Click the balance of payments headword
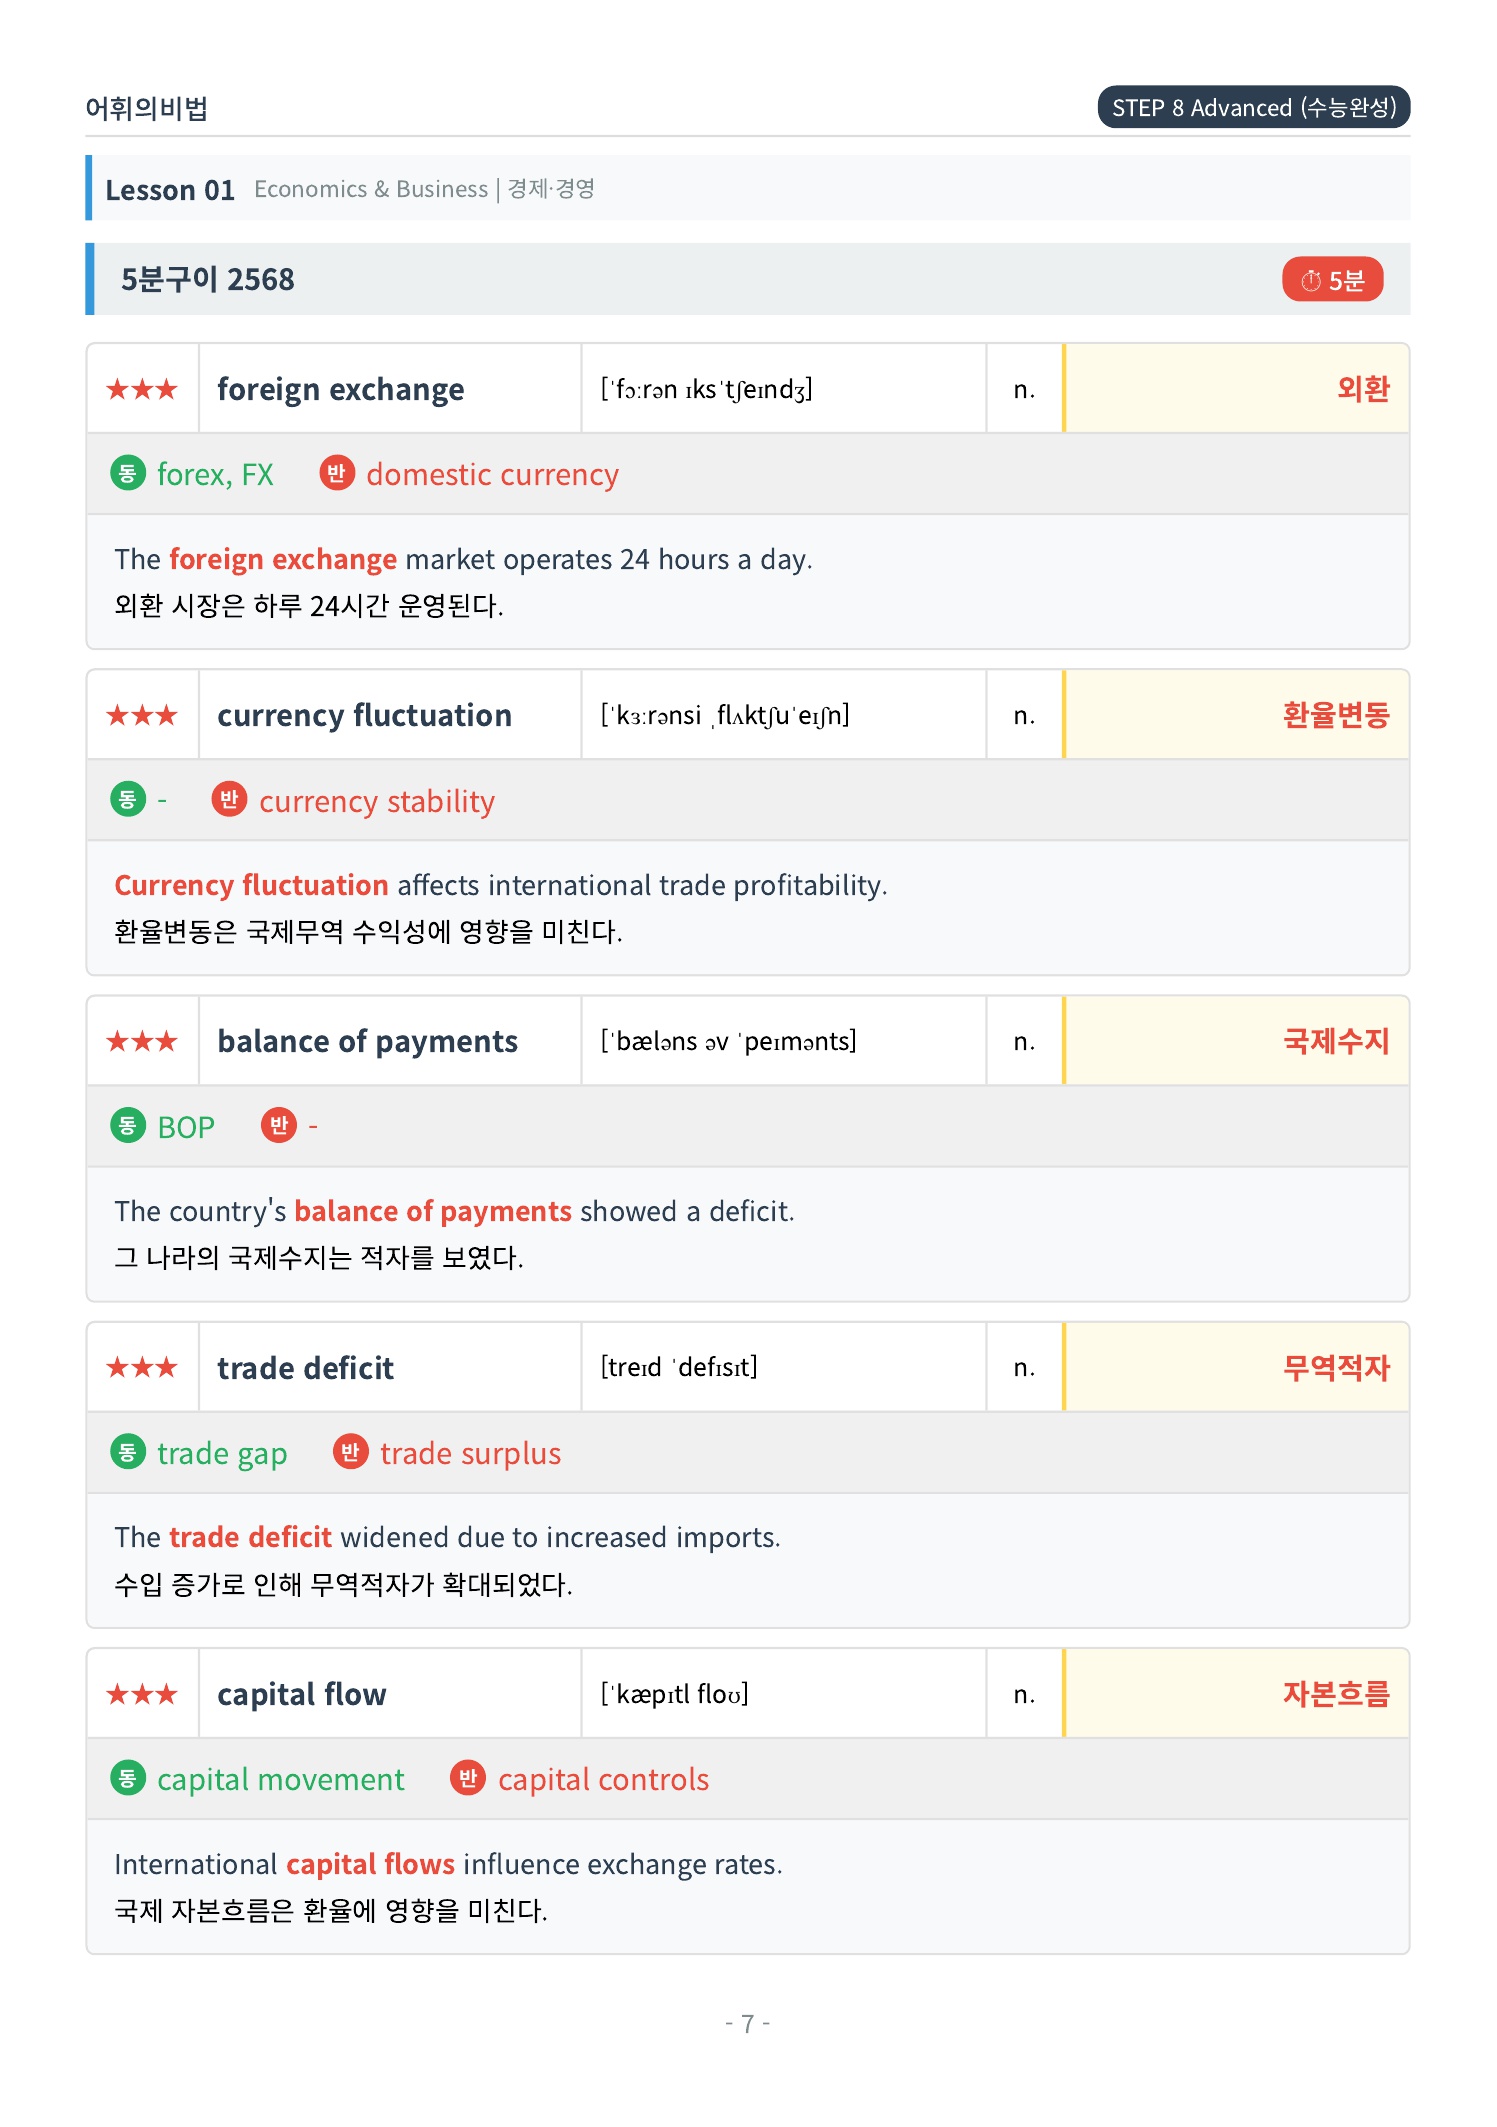Screen dimensions: 1497x2127 (368, 1042)
